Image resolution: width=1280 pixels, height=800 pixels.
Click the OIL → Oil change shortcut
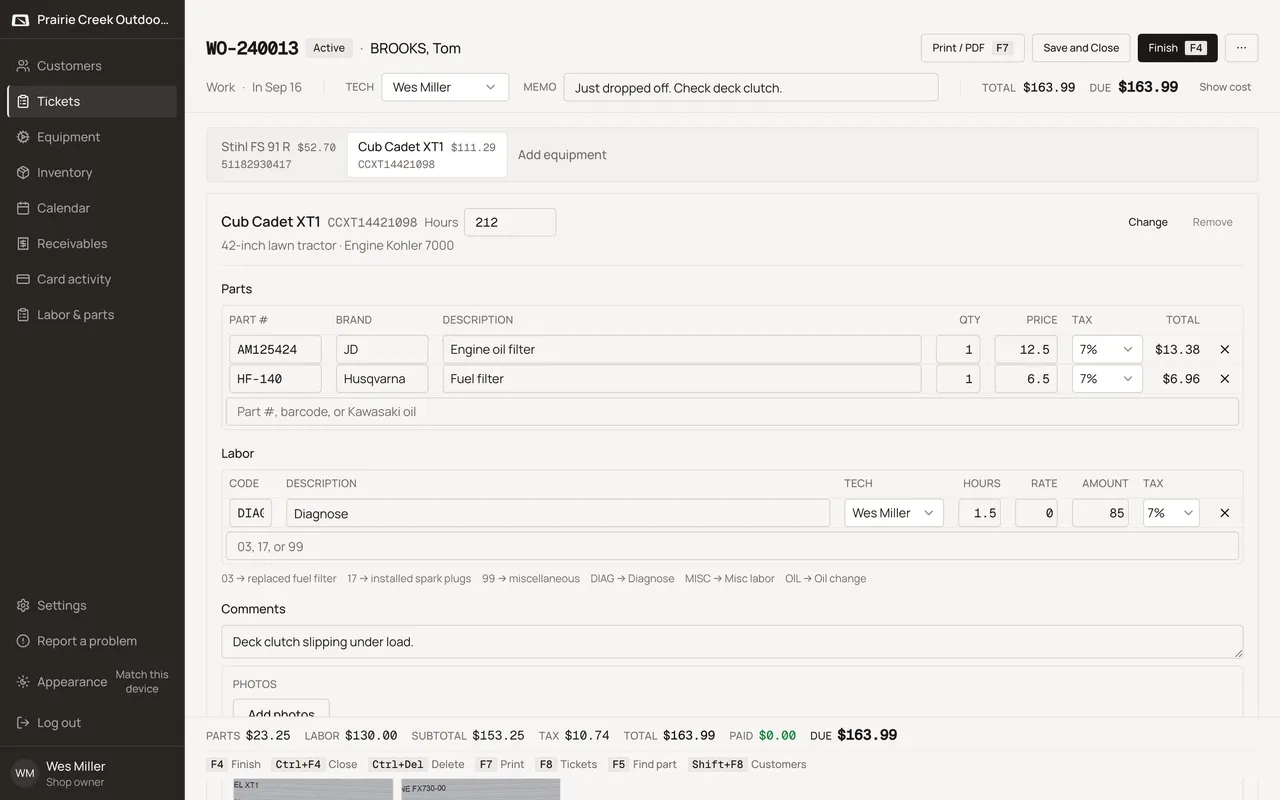click(826, 579)
